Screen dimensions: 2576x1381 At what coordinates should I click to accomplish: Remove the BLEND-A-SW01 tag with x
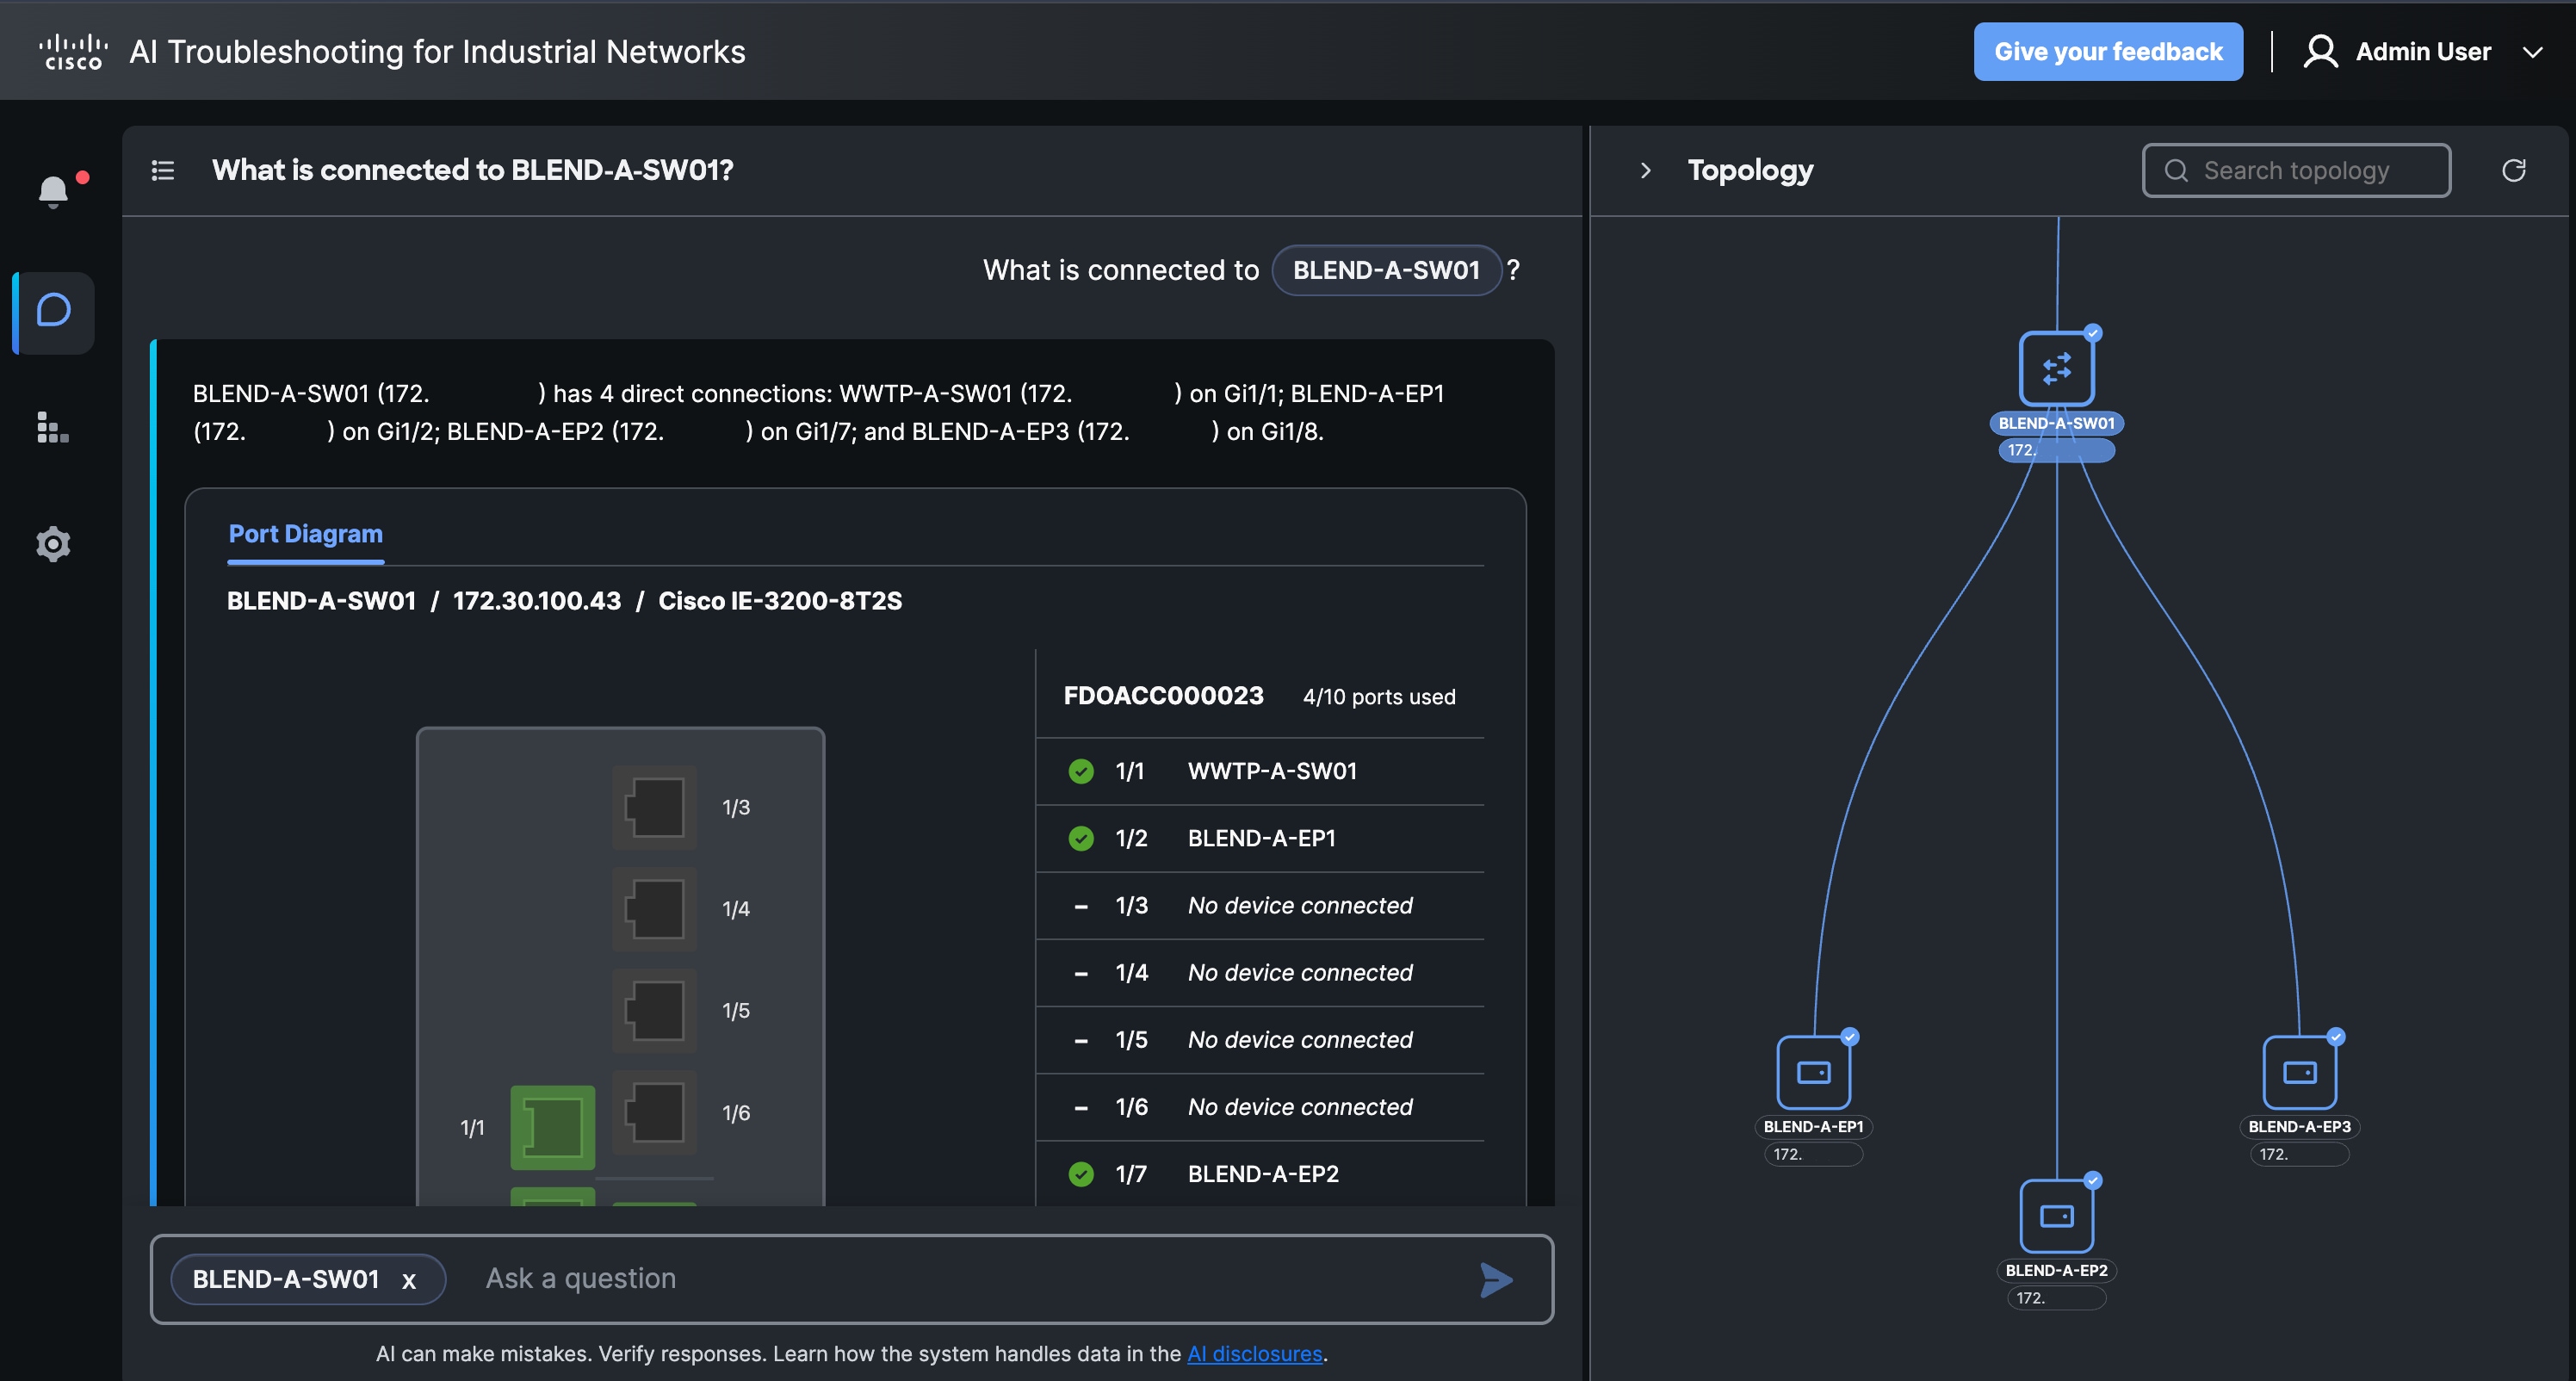click(409, 1280)
